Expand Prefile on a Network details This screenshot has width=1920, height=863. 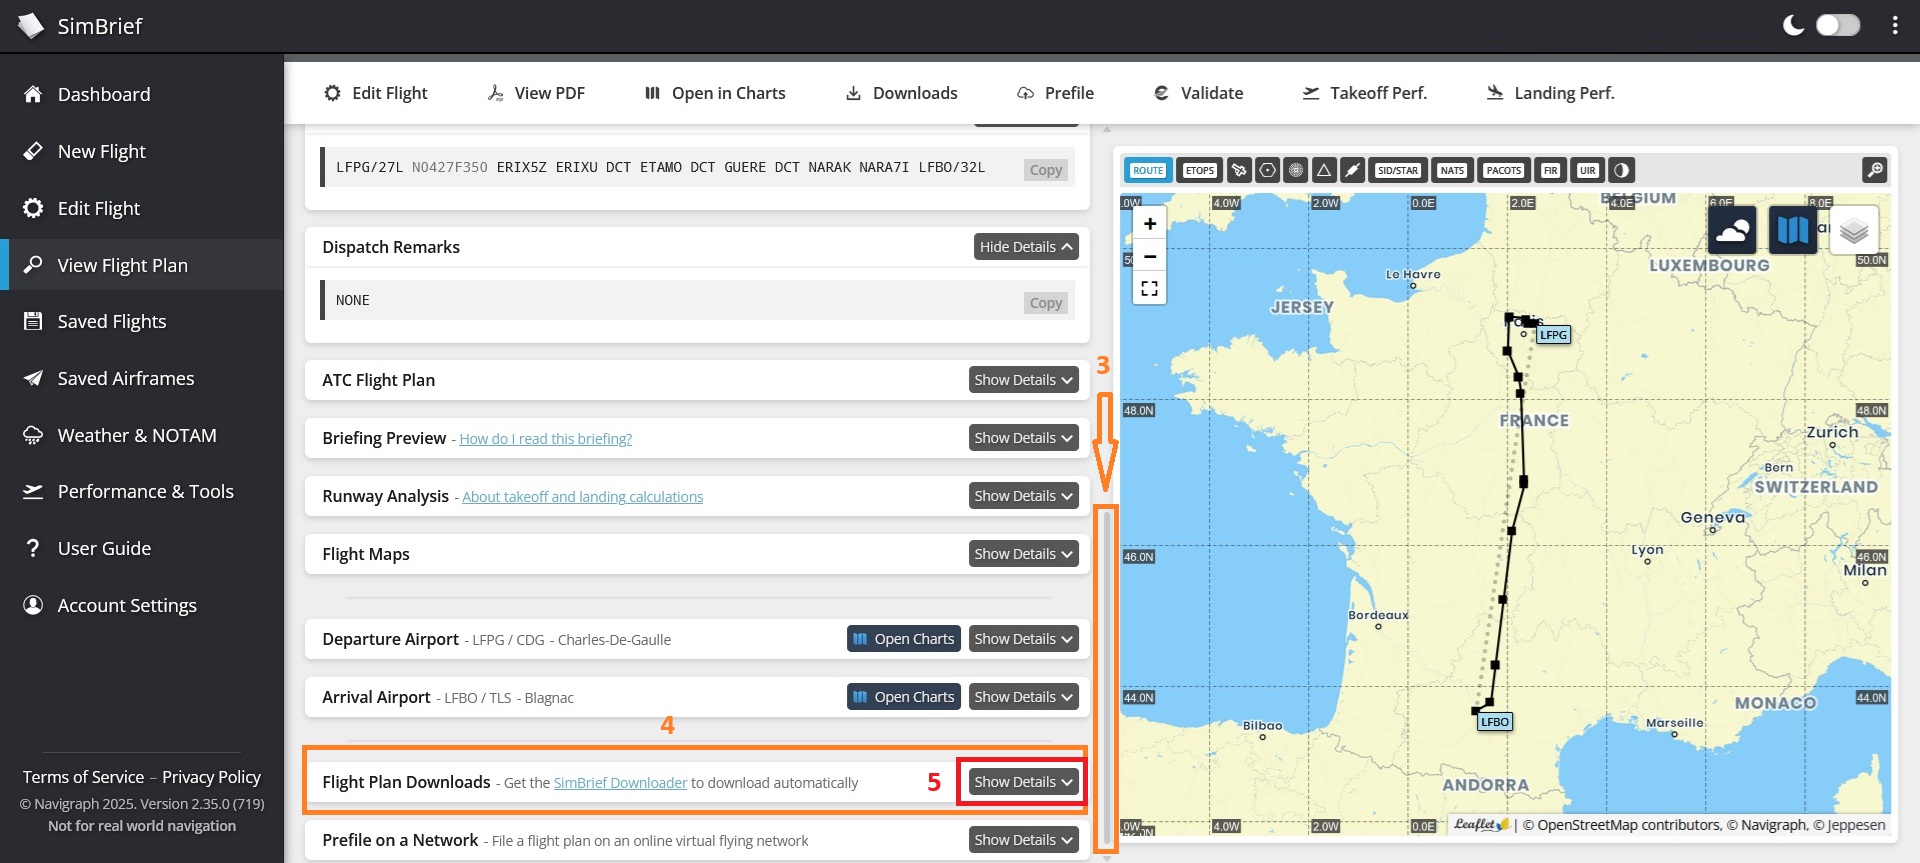click(x=1023, y=840)
